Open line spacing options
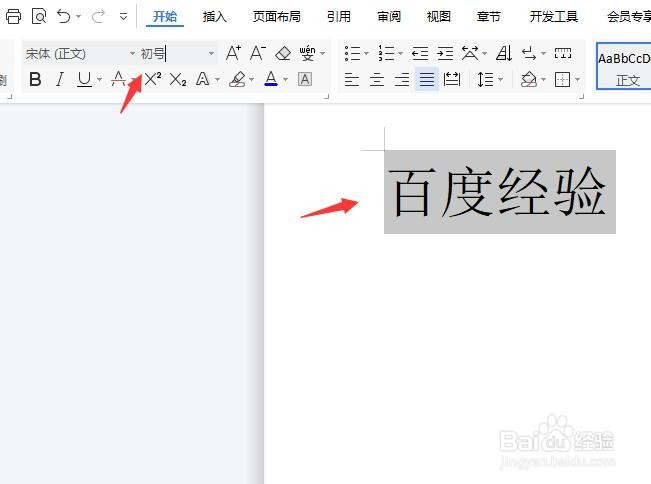The width and height of the screenshot is (651, 484). pos(485,79)
